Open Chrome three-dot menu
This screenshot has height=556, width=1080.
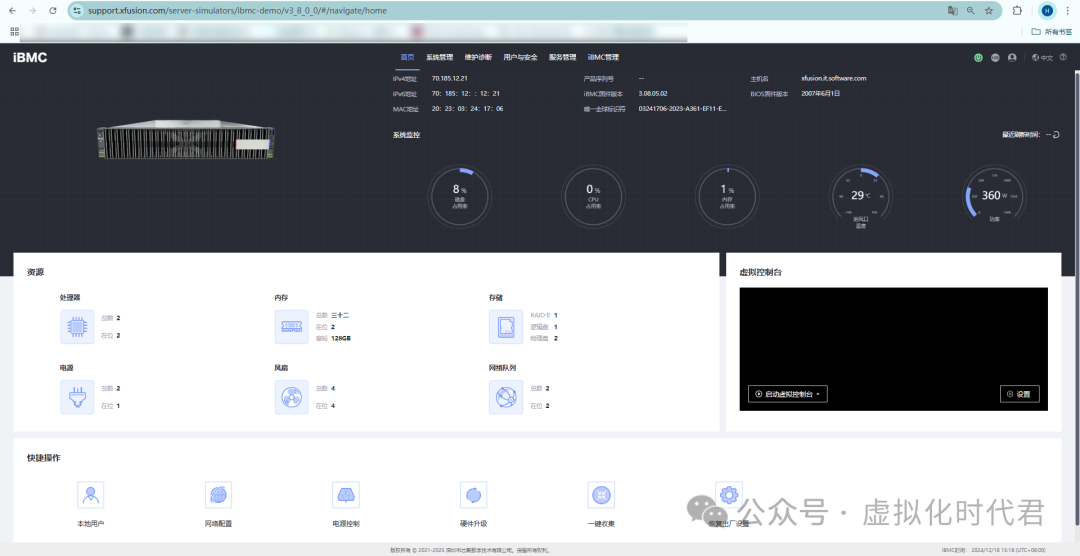pos(1067,10)
